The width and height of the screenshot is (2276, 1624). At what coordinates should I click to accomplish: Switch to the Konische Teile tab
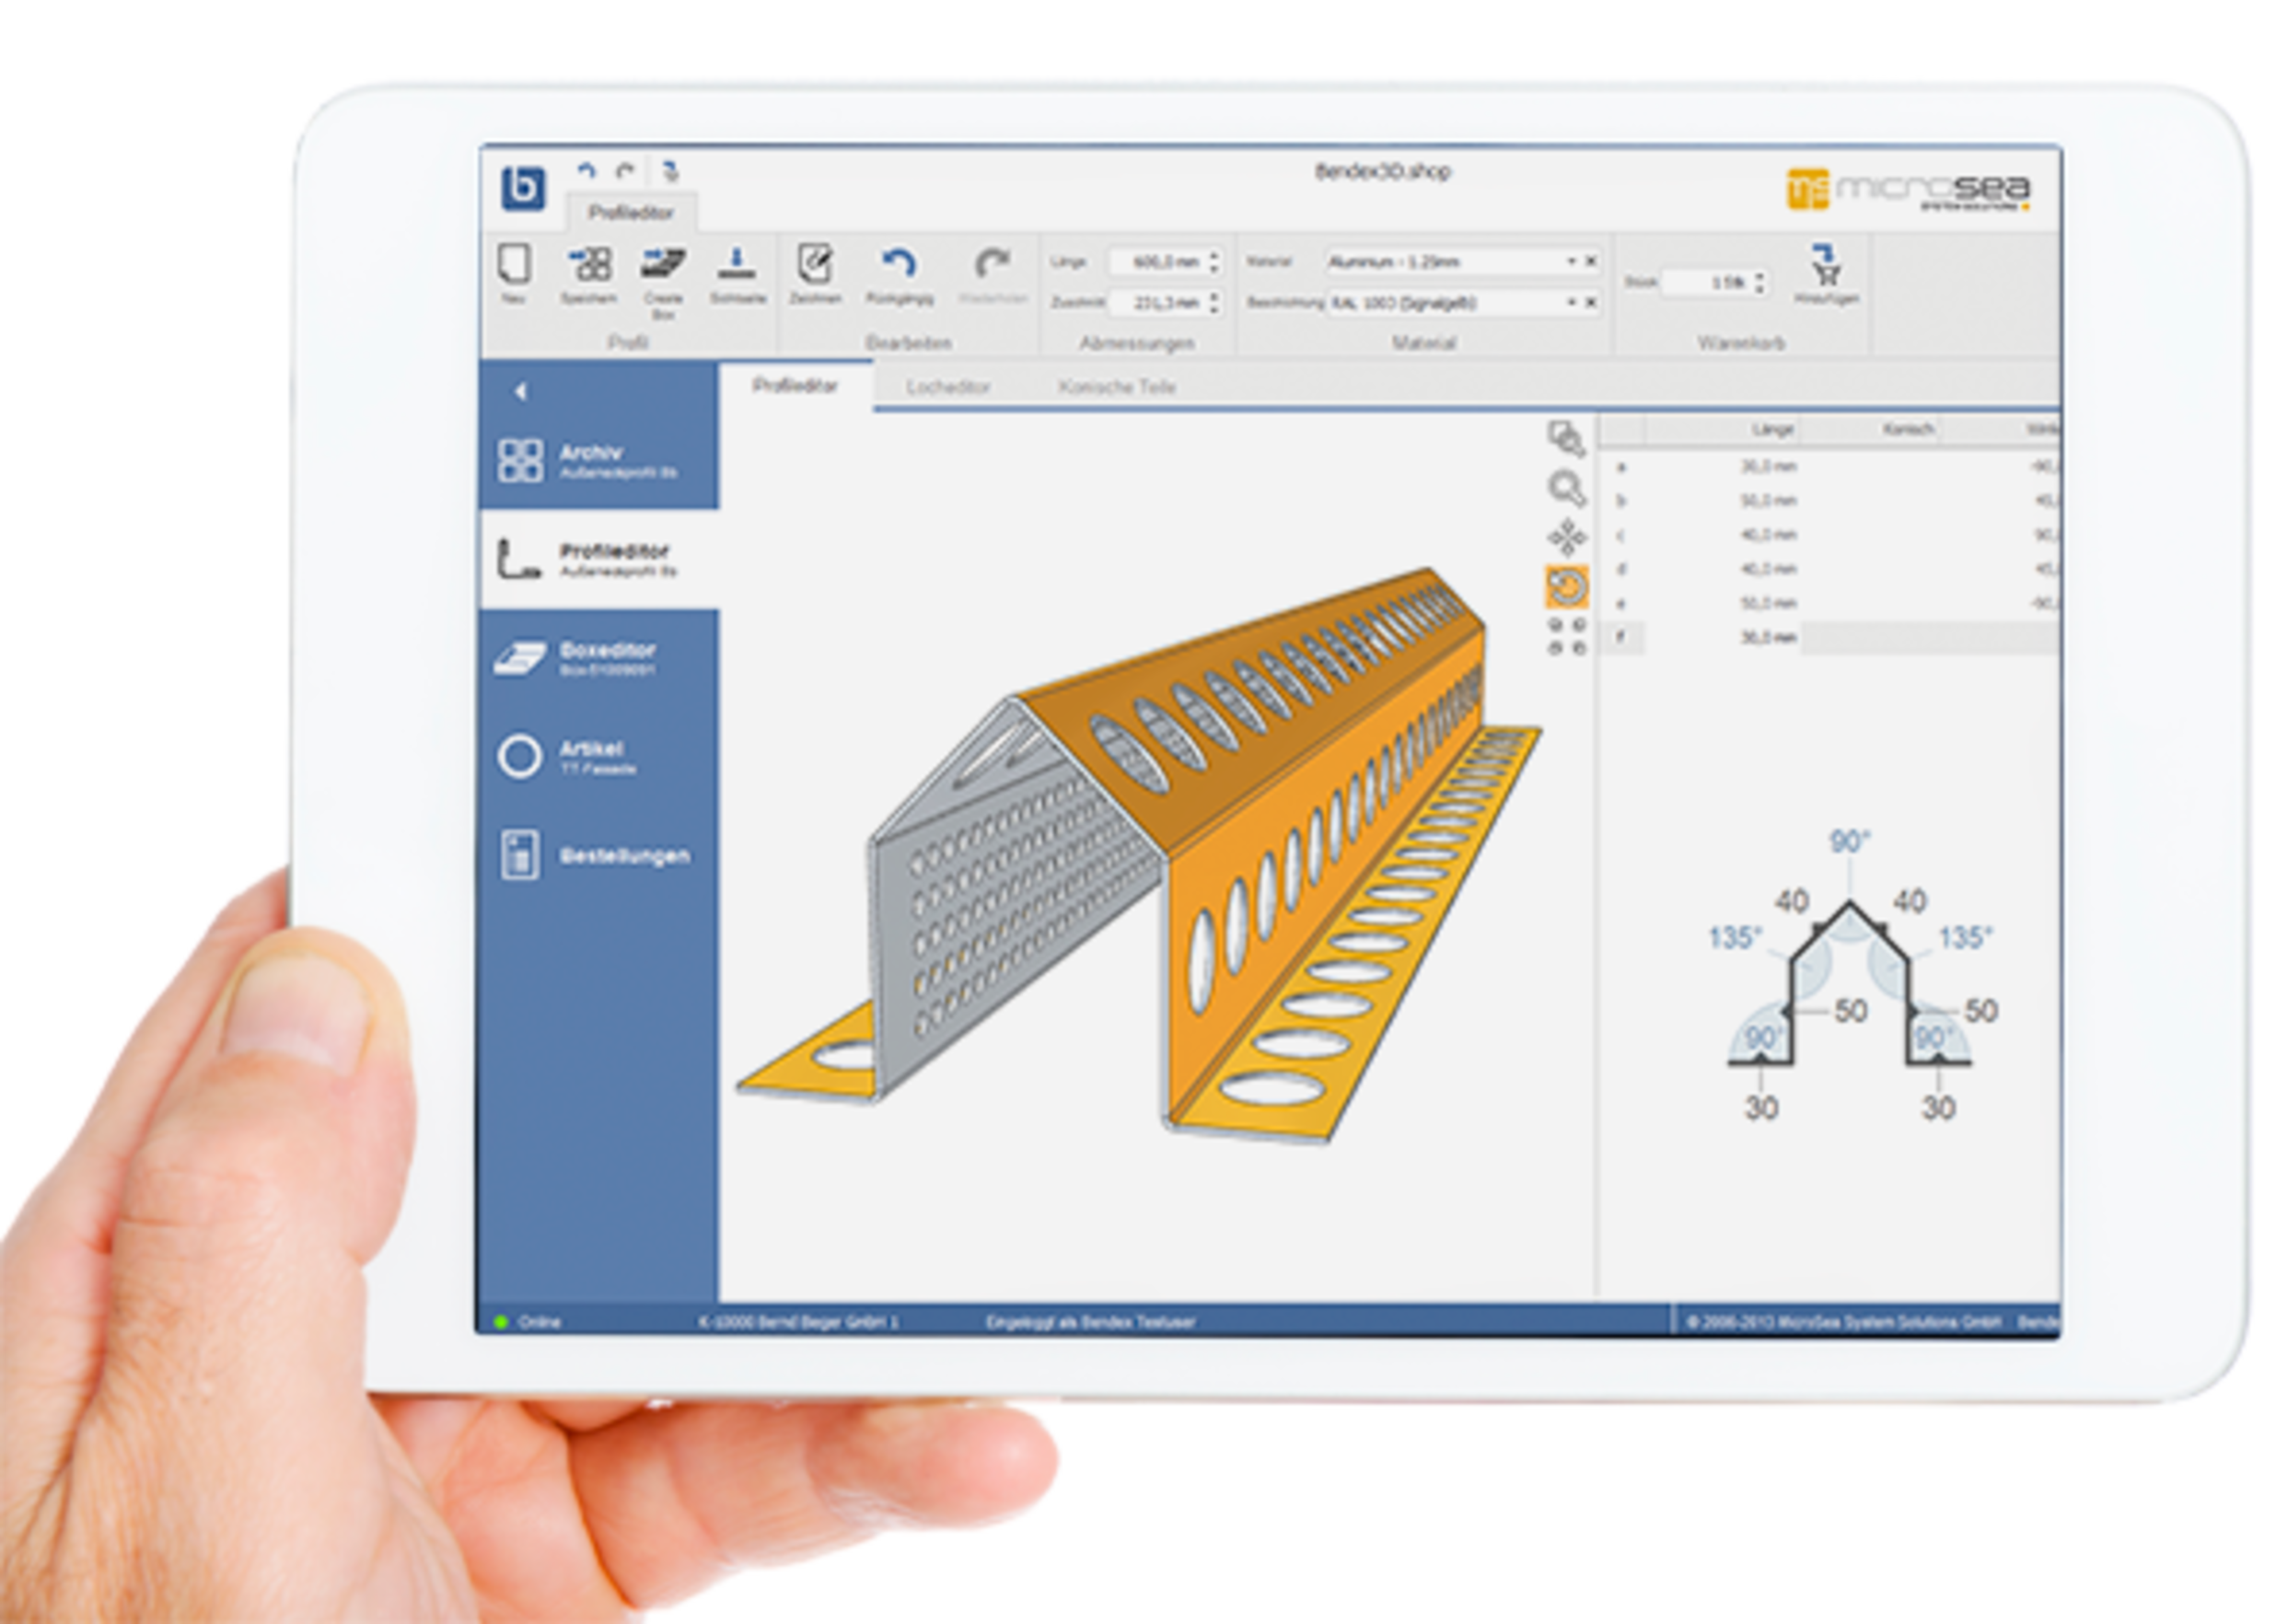(x=1116, y=387)
